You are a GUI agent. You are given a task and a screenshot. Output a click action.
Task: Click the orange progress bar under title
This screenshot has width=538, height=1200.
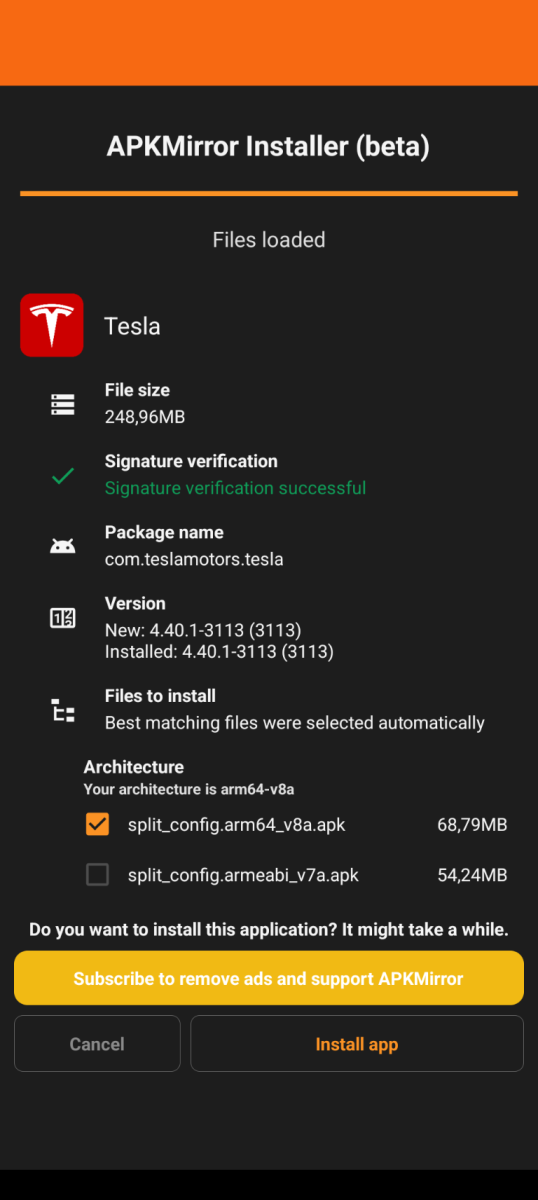coord(269,193)
